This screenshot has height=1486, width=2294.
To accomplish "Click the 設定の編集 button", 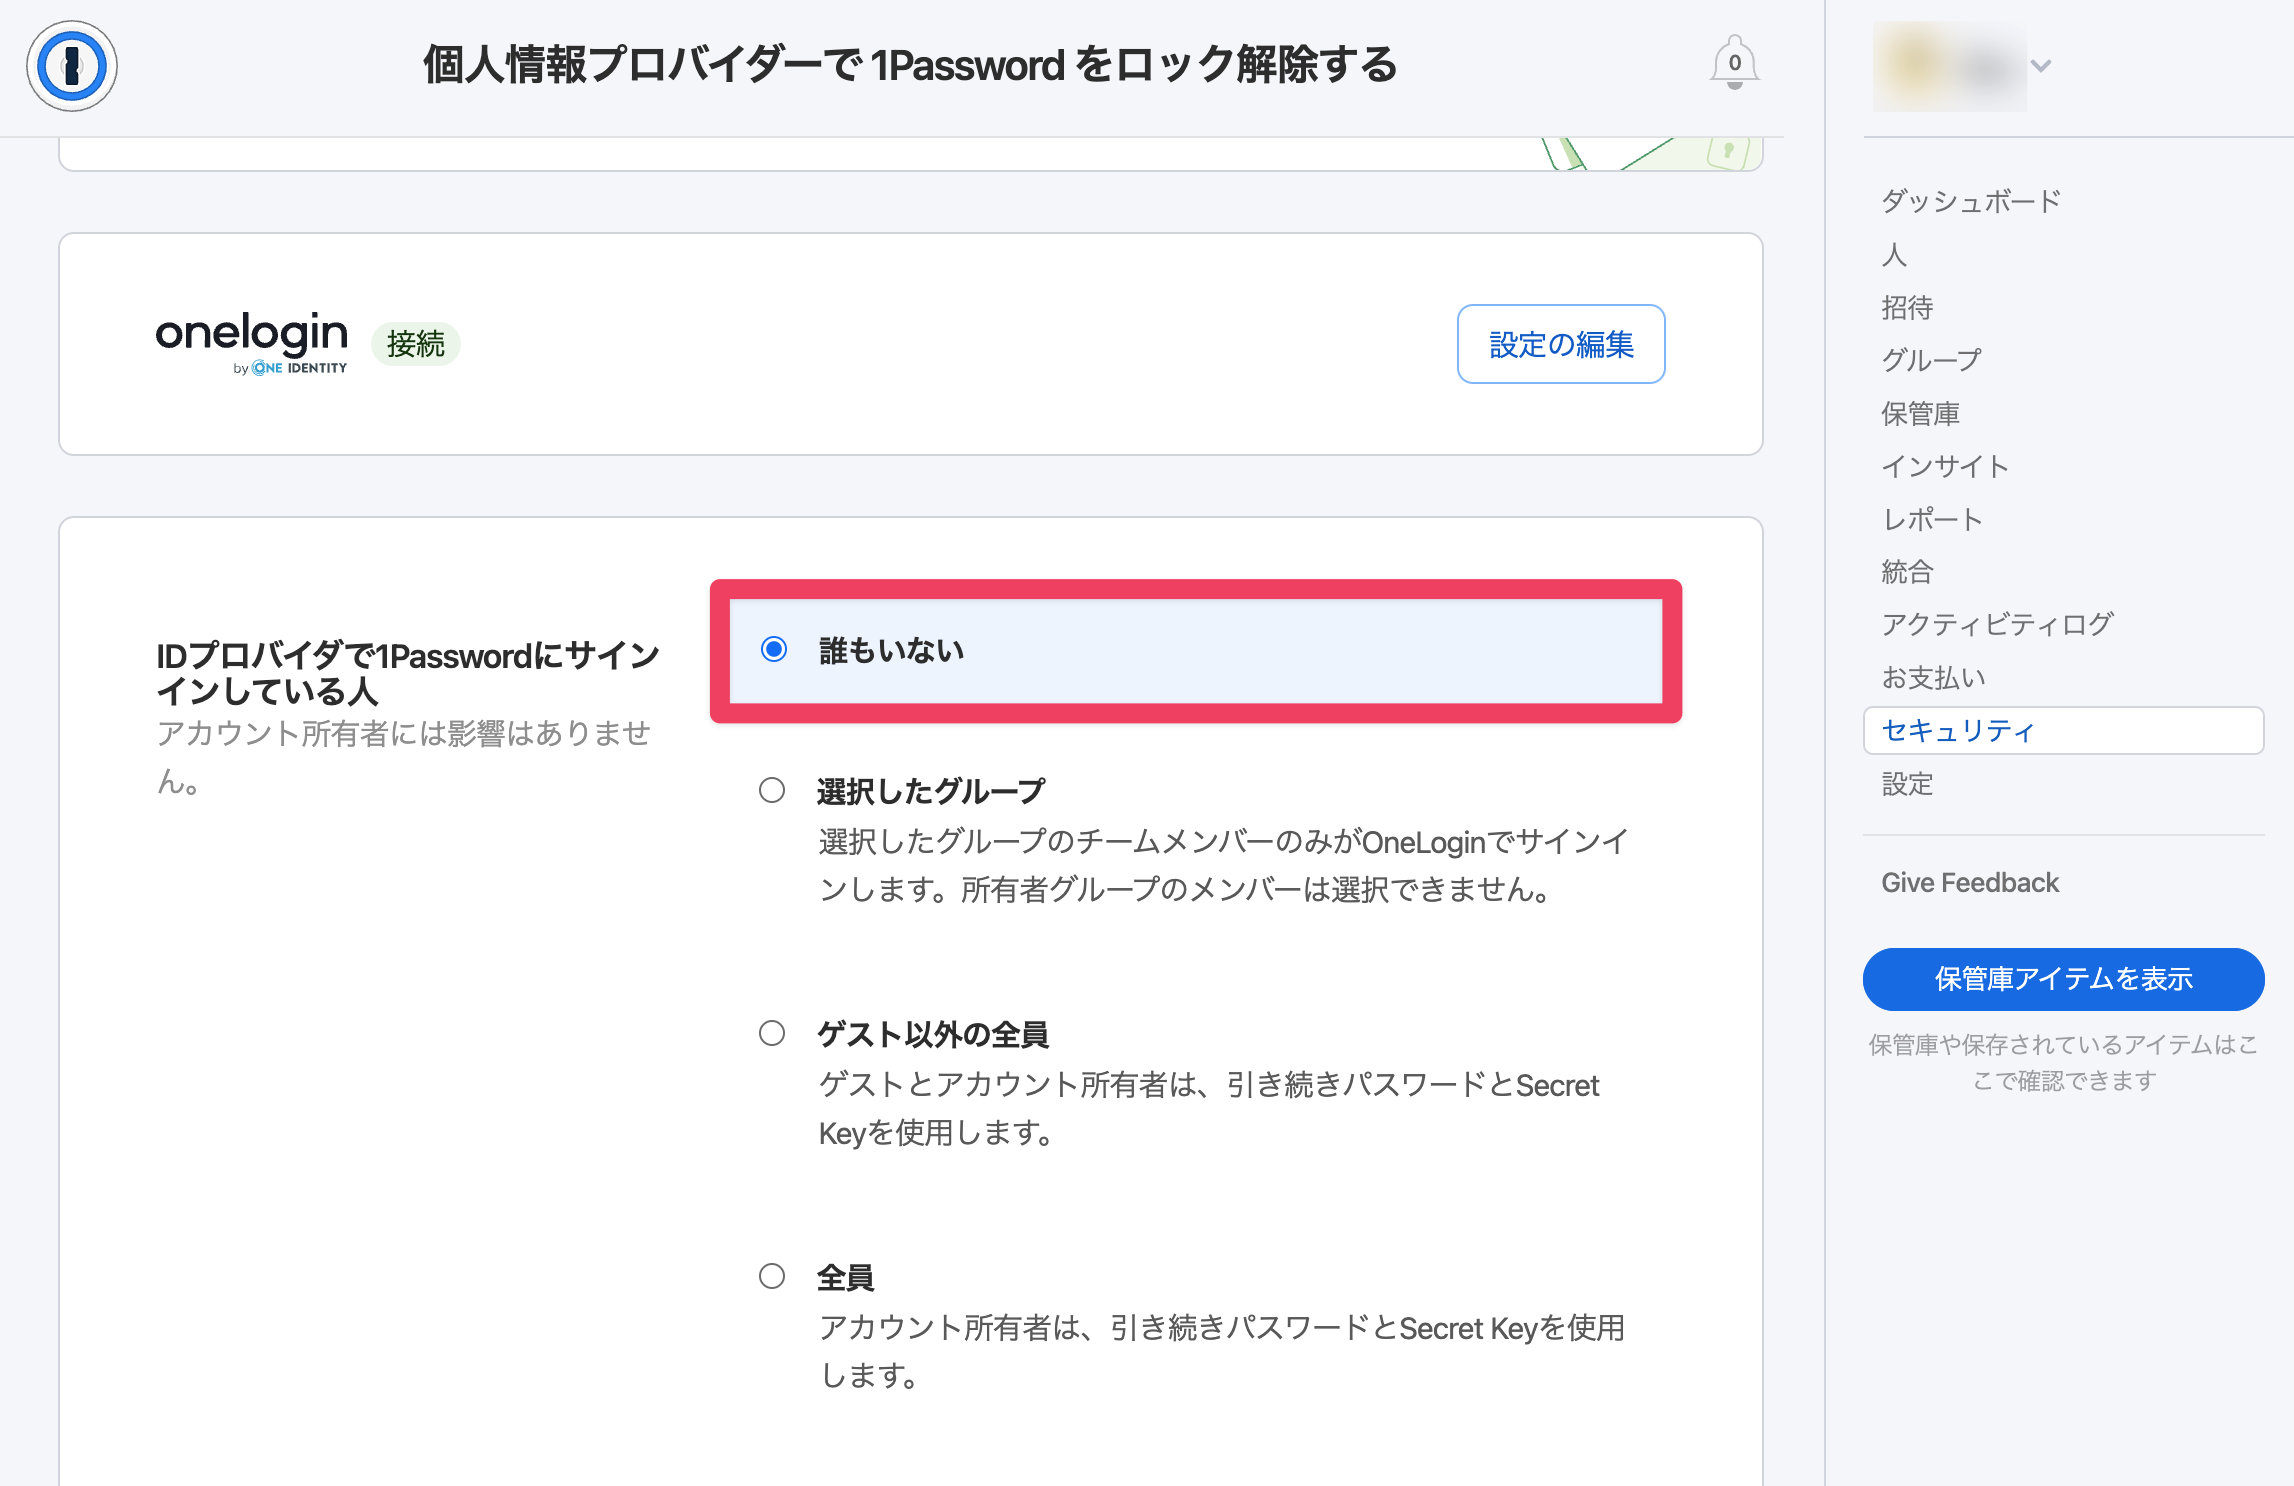I will 1561,344.
